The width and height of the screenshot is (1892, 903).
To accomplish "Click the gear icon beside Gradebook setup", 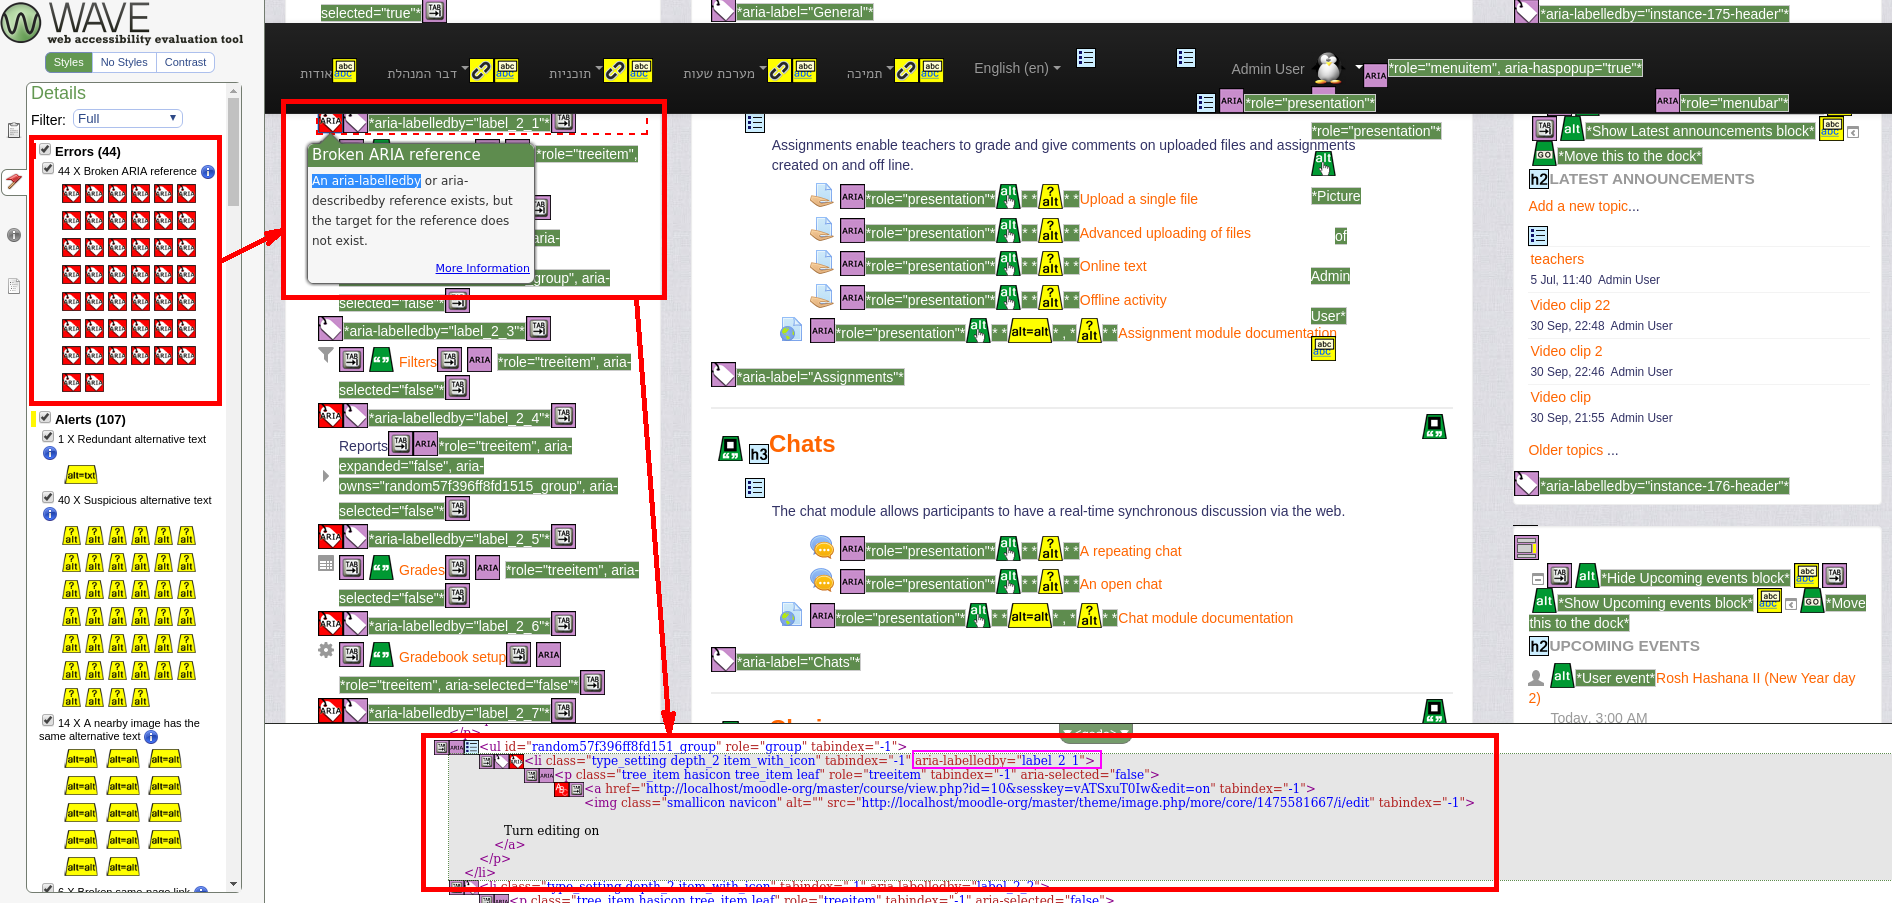I will [x=326, y=650].
